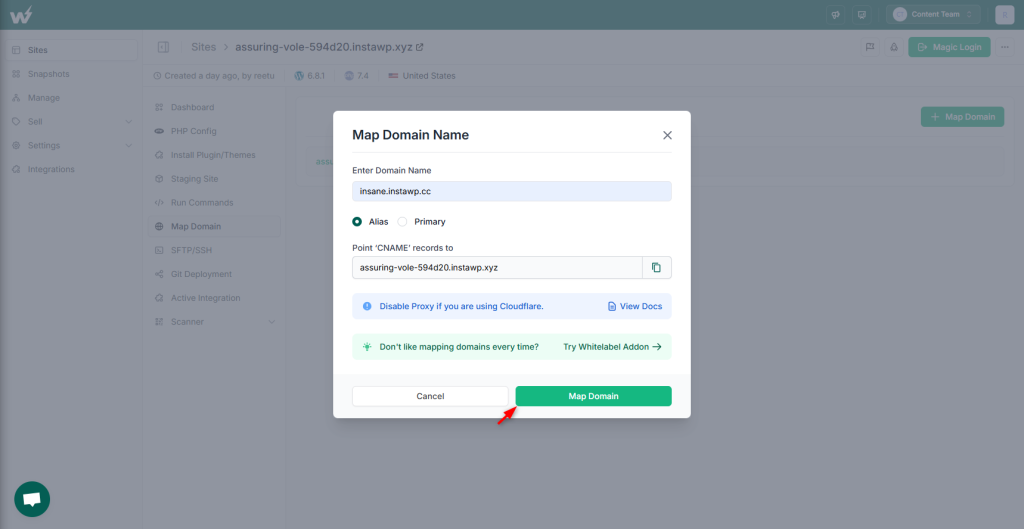Close the Map Domain Name dialog
Image resolution: width=1024 pixels, height=529 pixels.
coord(667,135)
